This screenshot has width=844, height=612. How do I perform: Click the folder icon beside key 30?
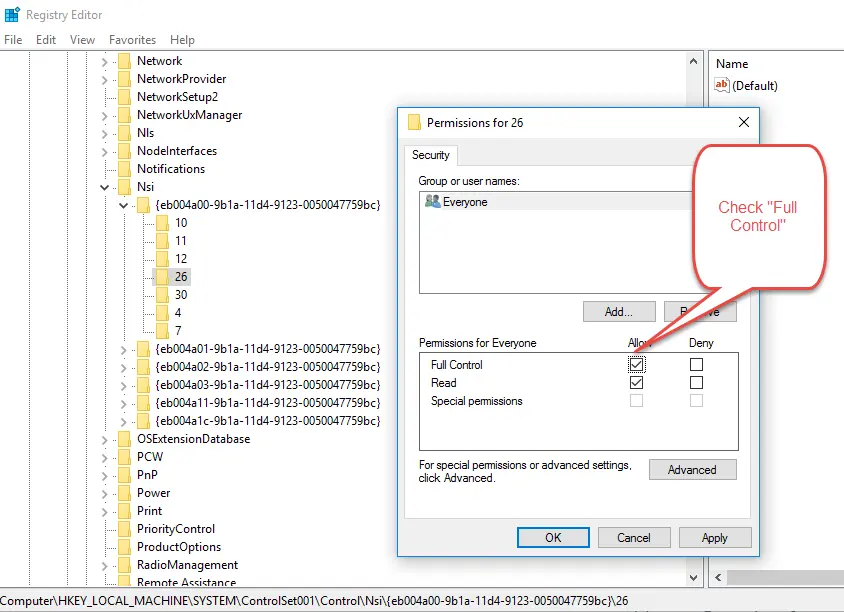(161, 295)
